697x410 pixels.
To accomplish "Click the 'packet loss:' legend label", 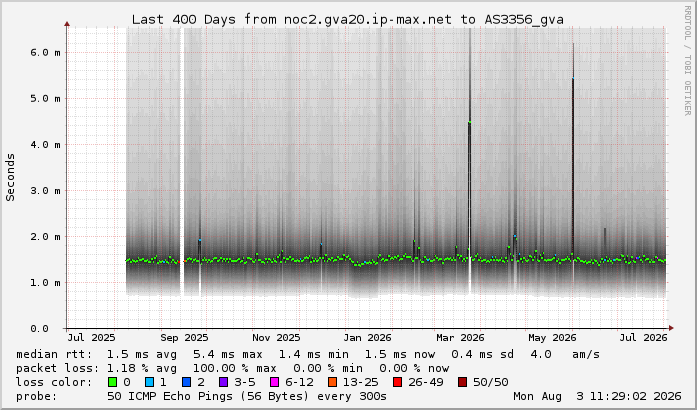I will (x=57, y=368).
